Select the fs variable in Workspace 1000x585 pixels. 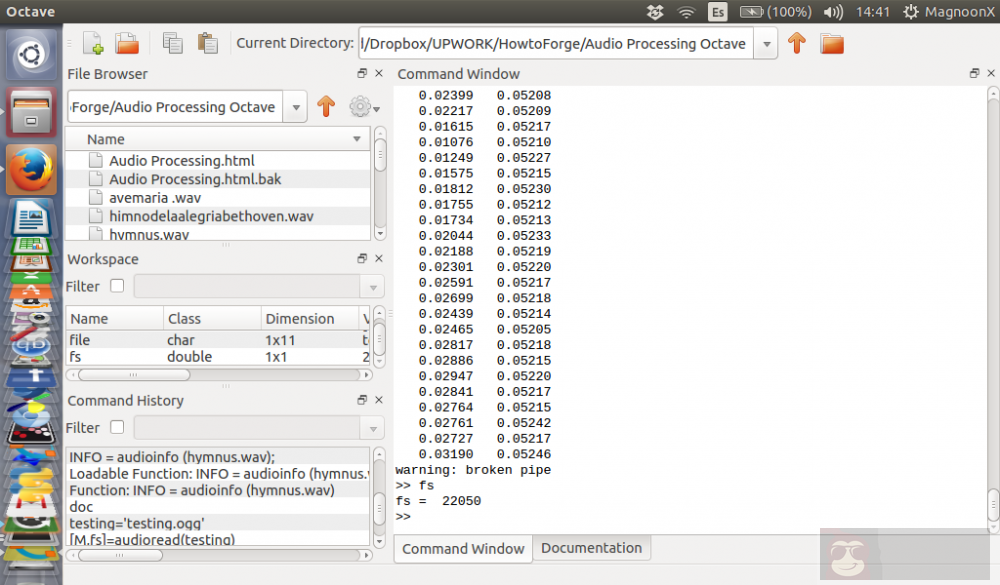click(76, 357)
